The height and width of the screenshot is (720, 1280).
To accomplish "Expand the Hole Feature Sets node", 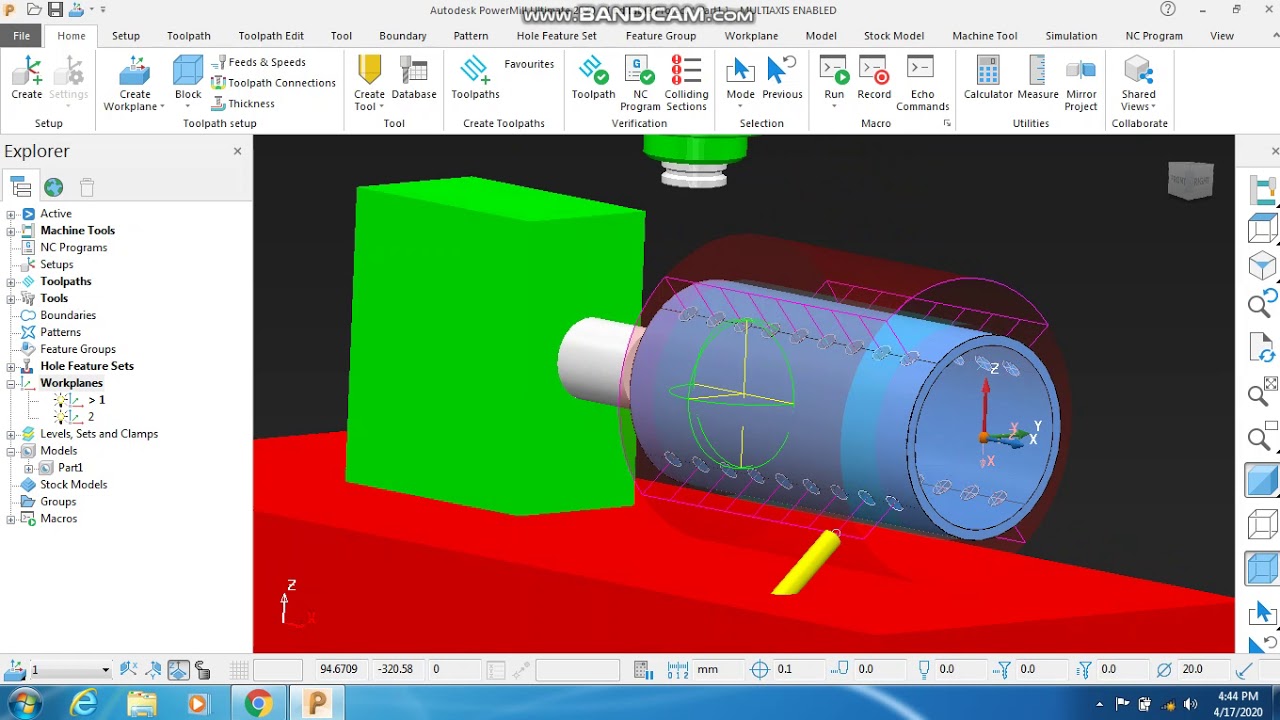I will (11, 366).
